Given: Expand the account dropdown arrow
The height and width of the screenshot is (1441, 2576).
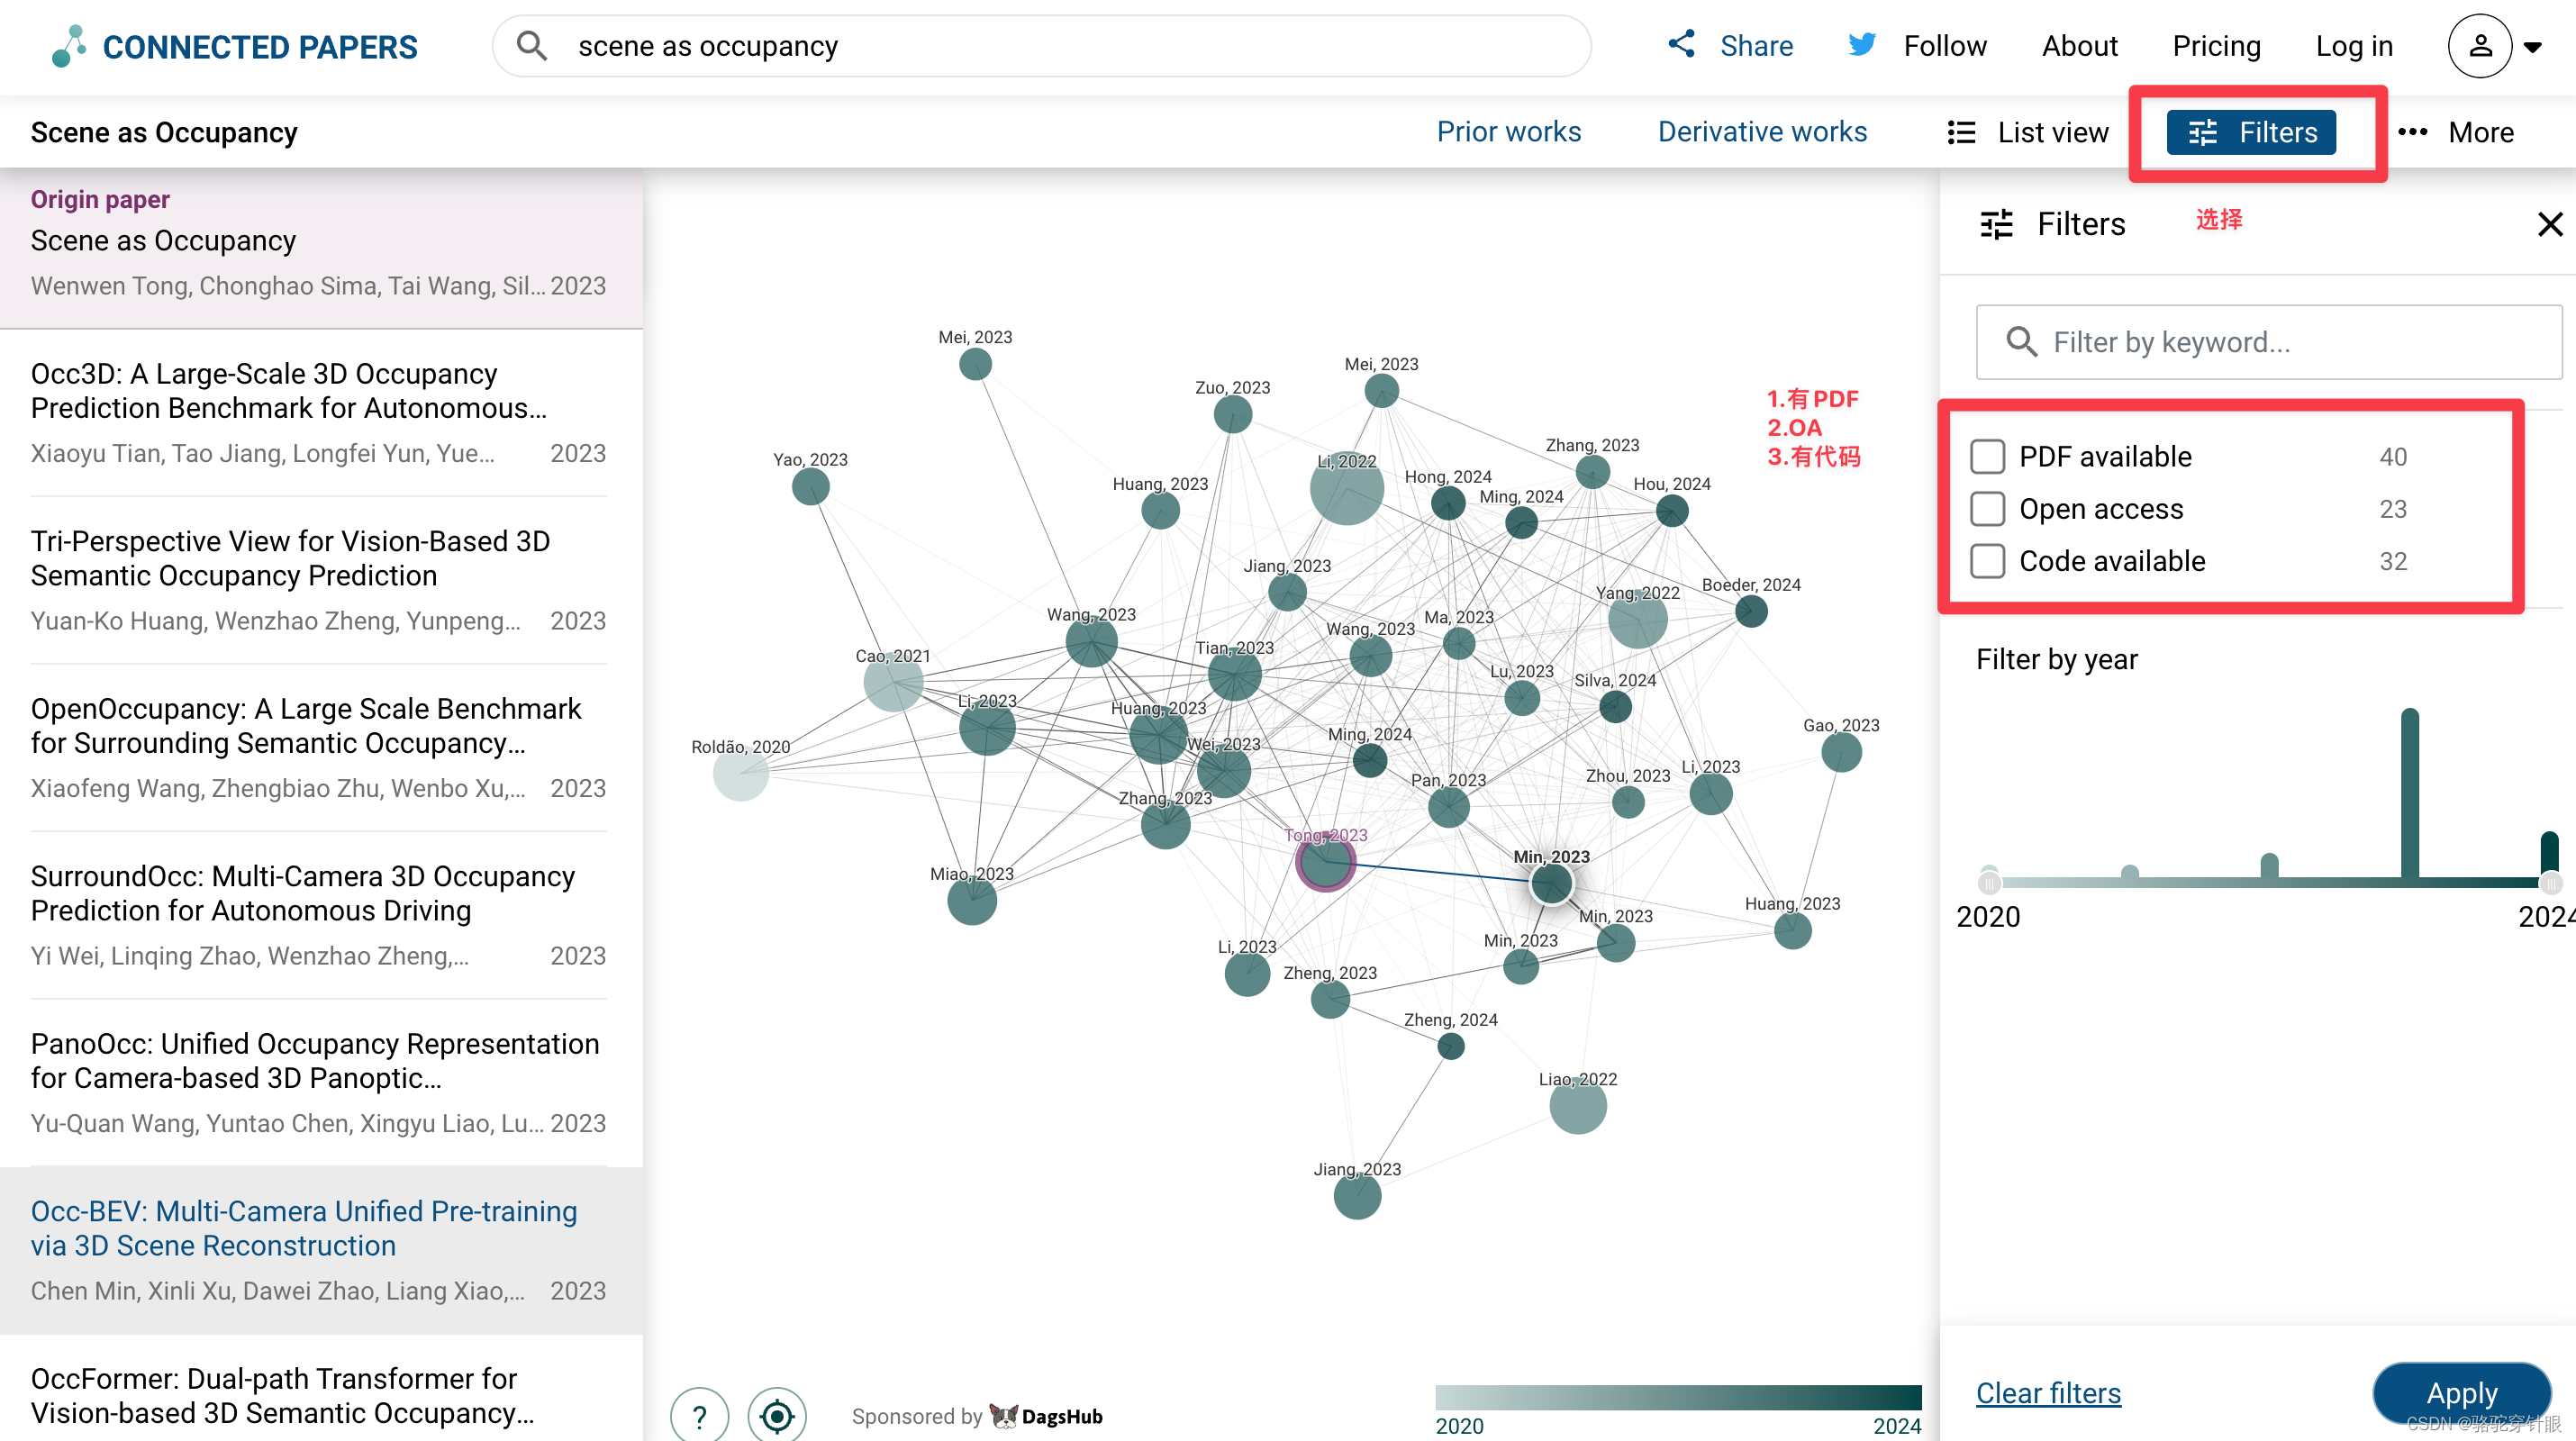Looking at the screenshot, I should coord(2533,47).
